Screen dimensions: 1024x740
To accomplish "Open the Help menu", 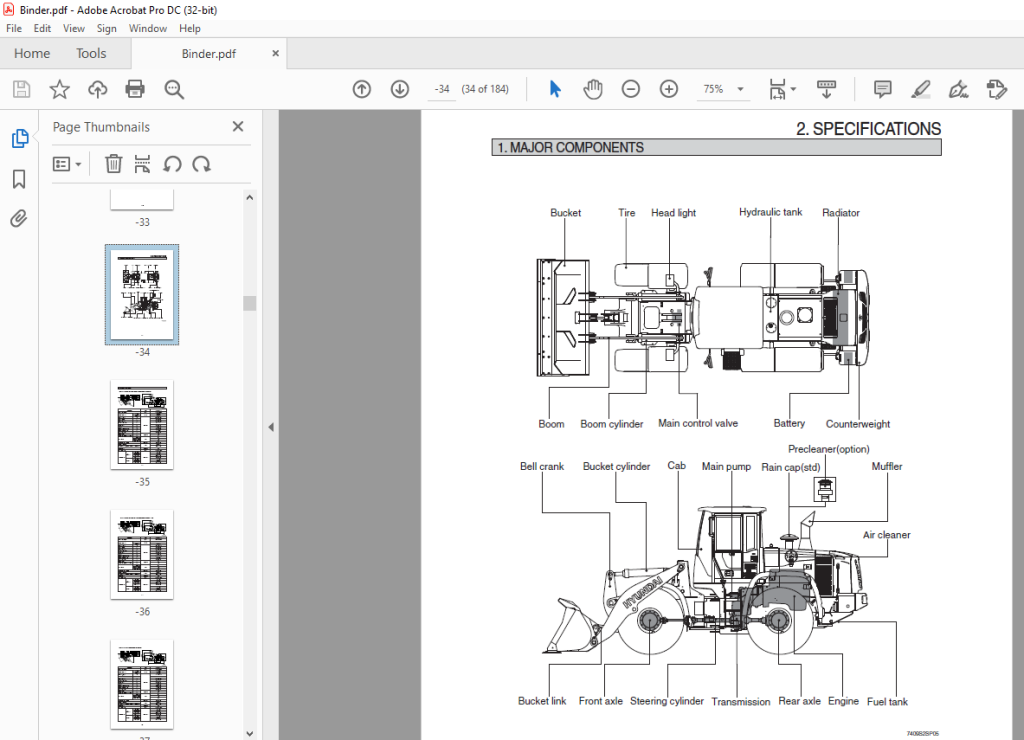I will coord(189,28).
